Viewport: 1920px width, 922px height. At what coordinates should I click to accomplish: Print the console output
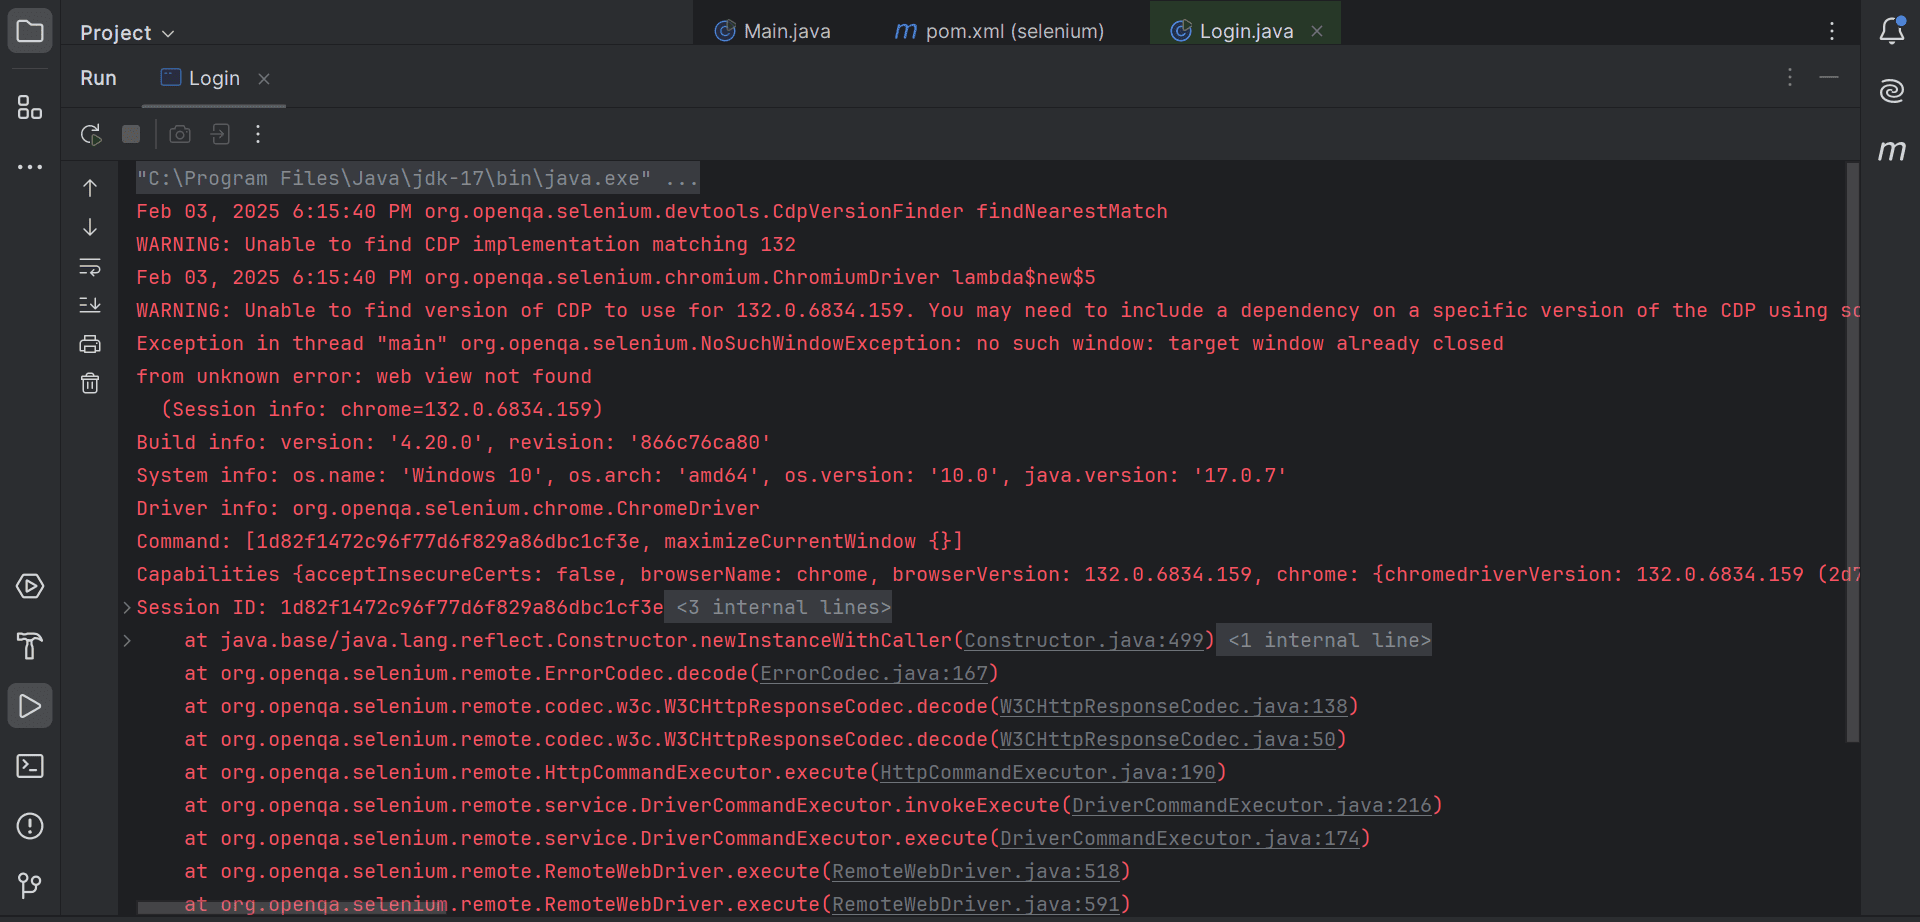pyautogui.click(x=90, y=343)
